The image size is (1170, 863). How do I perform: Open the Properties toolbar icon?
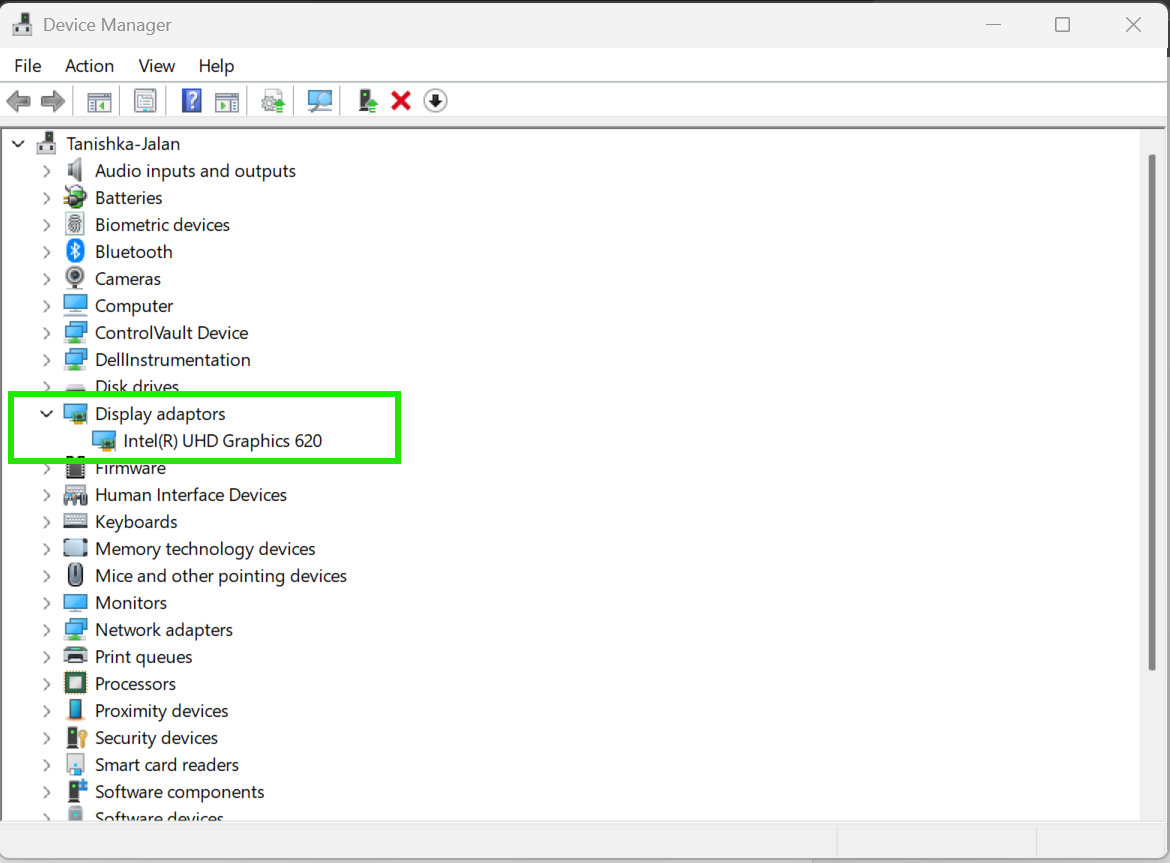tap(145, 101)
